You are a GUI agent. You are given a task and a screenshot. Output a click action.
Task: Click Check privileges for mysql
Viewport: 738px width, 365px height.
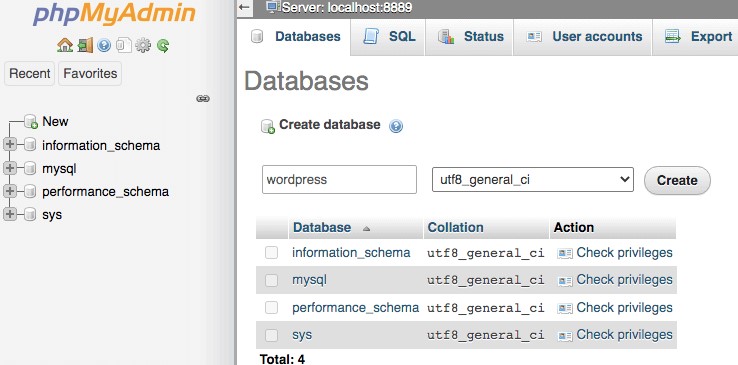coord(624,280)
